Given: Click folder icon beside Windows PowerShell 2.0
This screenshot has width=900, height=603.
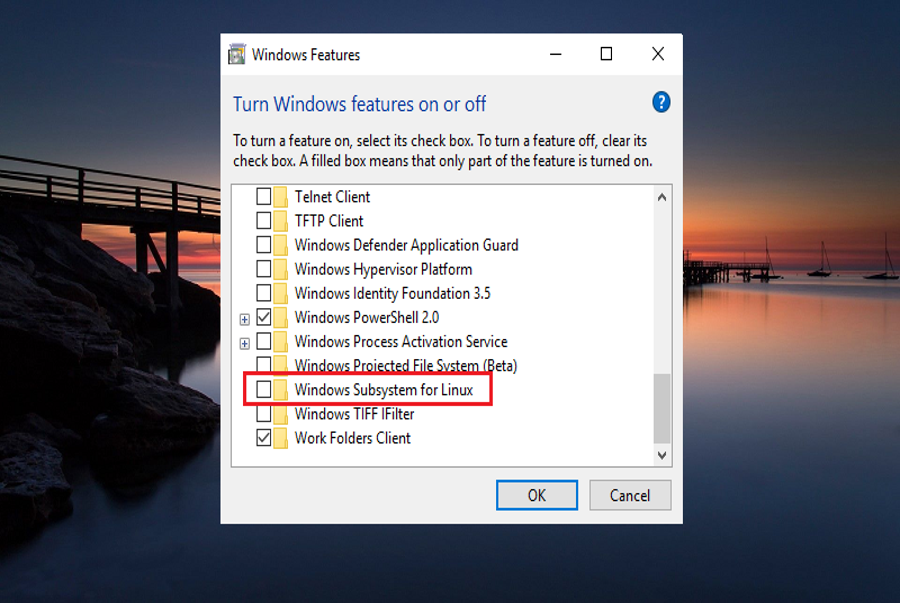Looking at the screenshot, I should pyautogui.click(x=280, y=317).
